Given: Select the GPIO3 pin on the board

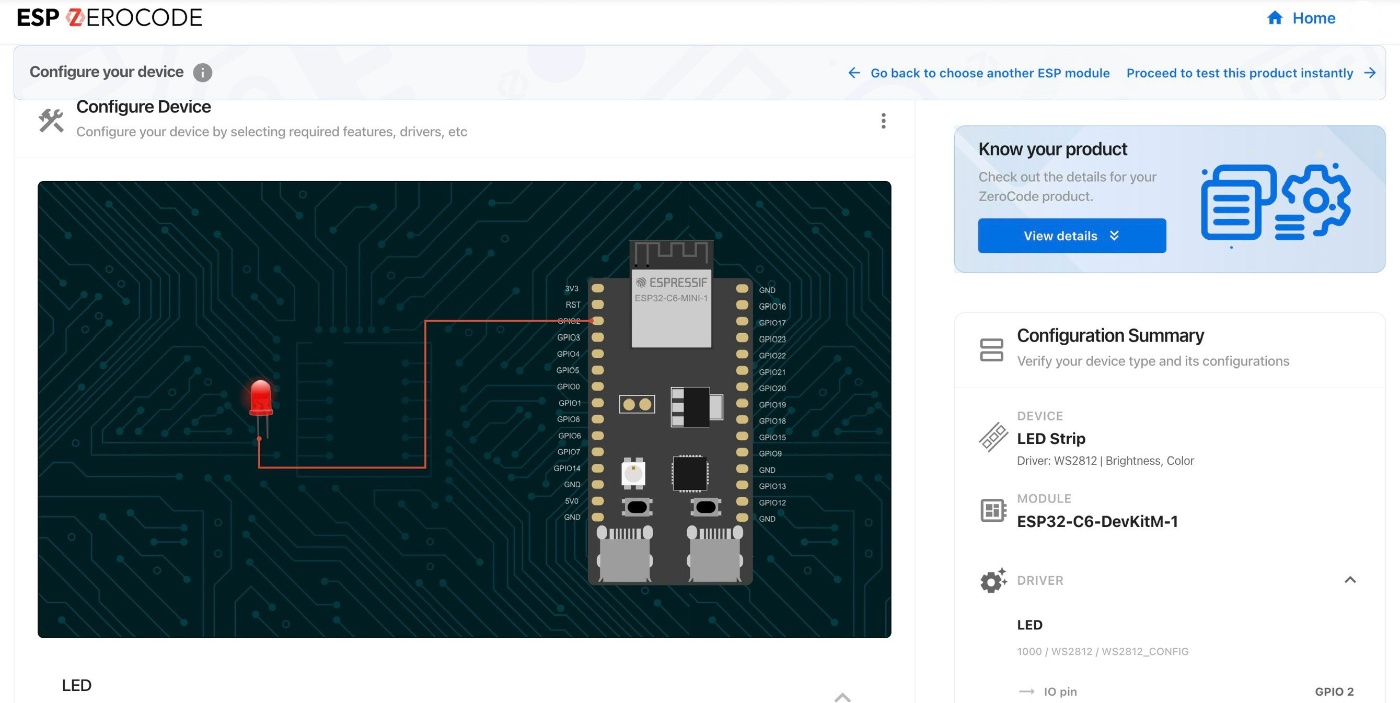Looking at the screenshot, I should [598, 337].
